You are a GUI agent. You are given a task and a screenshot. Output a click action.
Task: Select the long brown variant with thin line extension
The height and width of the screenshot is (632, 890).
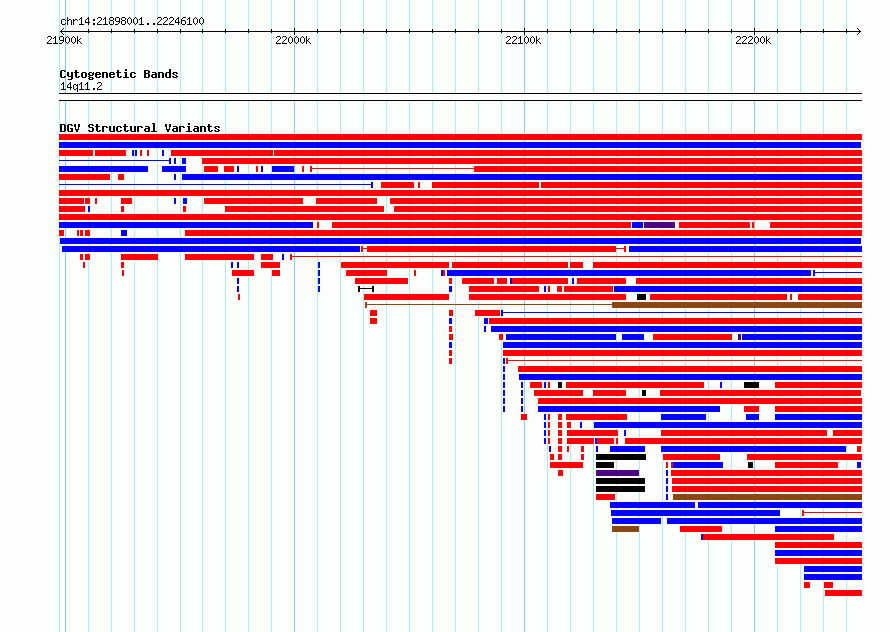pyautogui.click(x=614, y=305)
